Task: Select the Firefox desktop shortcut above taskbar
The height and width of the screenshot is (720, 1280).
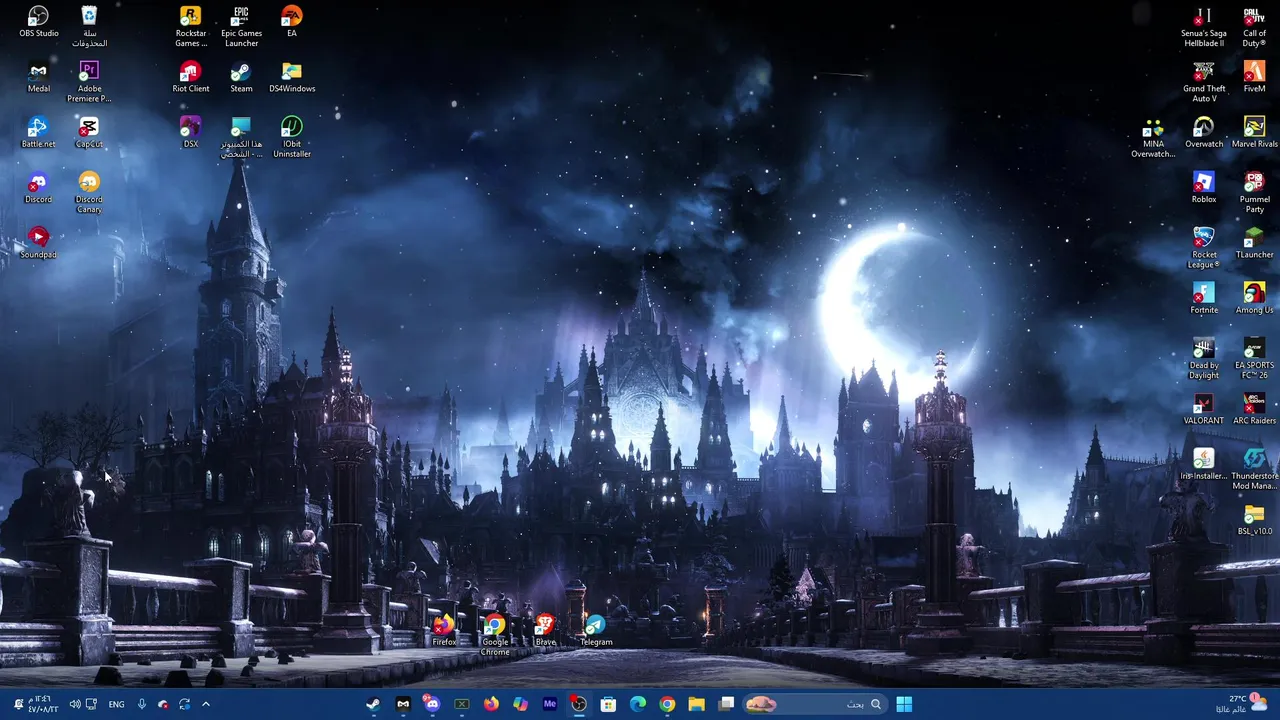Action: [x=444, y=631]
